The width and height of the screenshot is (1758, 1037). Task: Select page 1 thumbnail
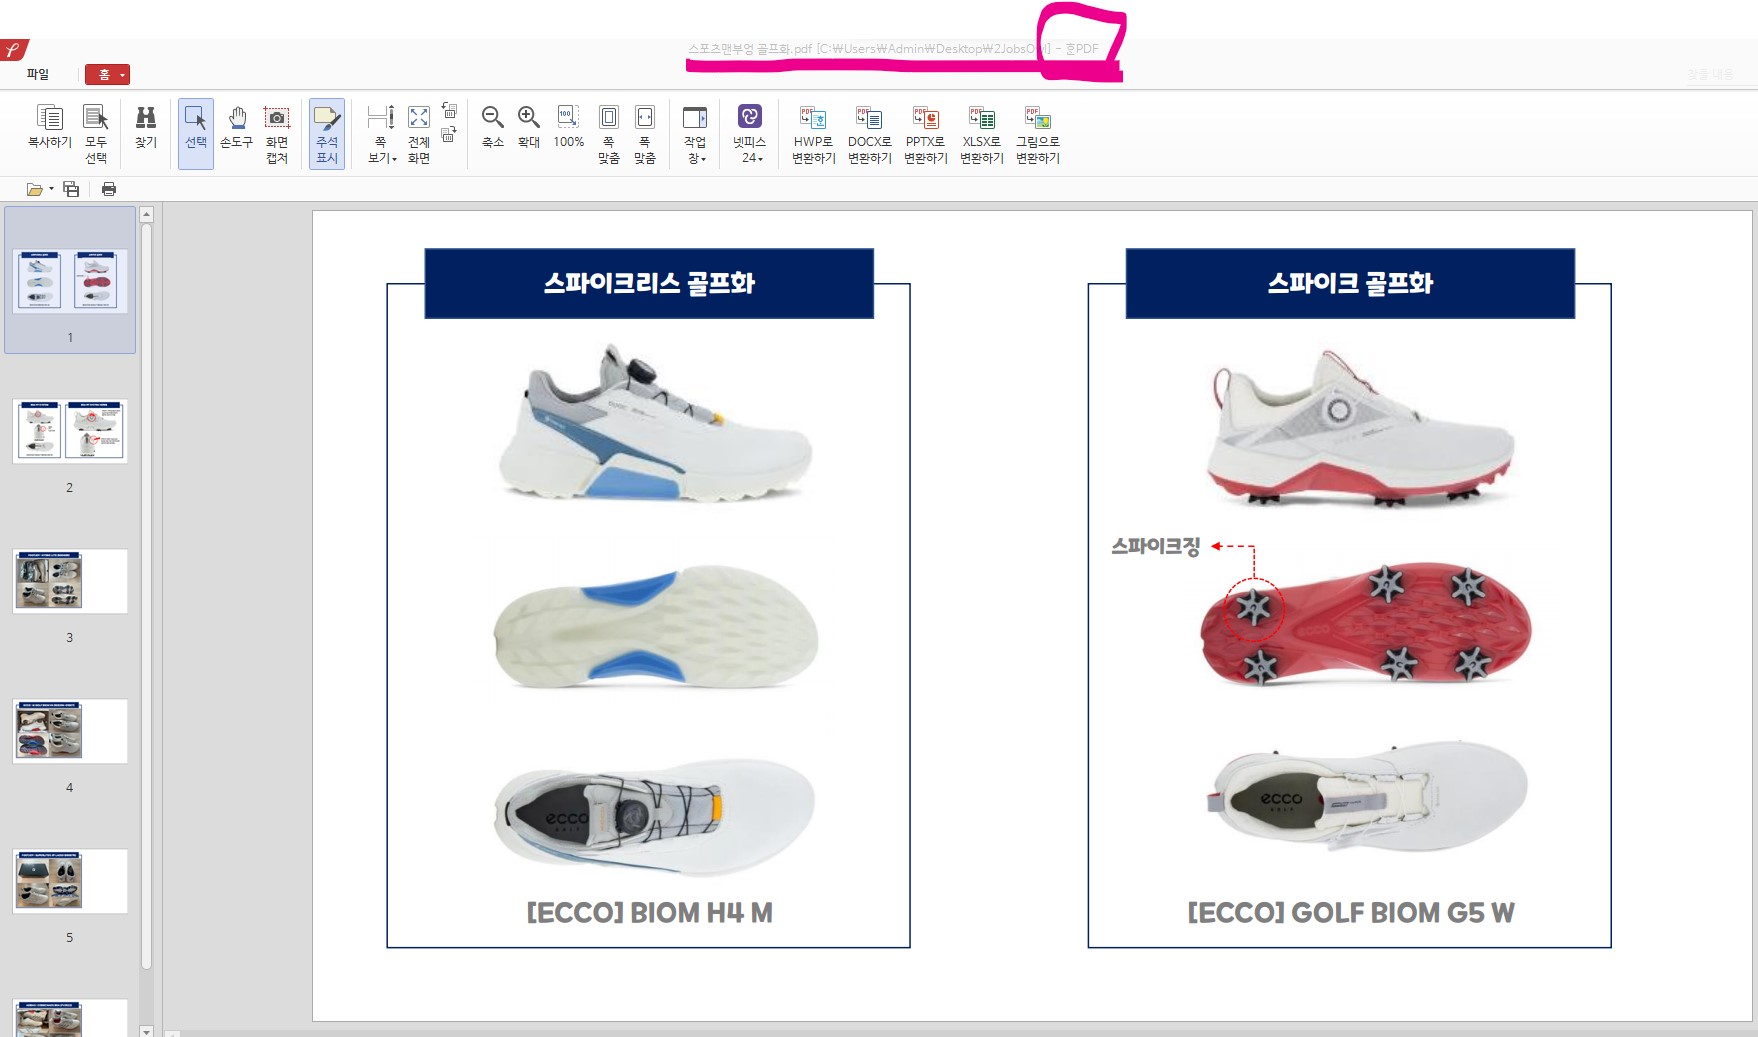click(70, 280)
